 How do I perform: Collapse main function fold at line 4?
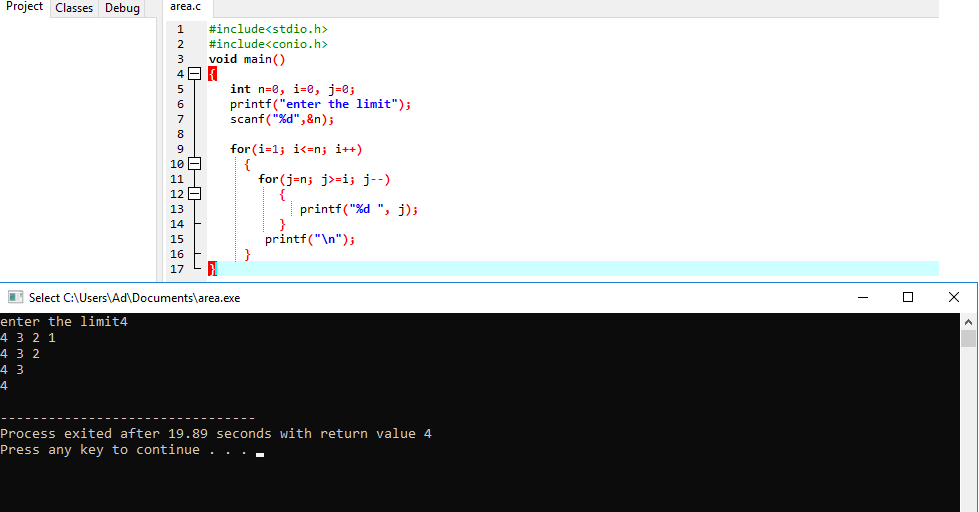[195, 74]
